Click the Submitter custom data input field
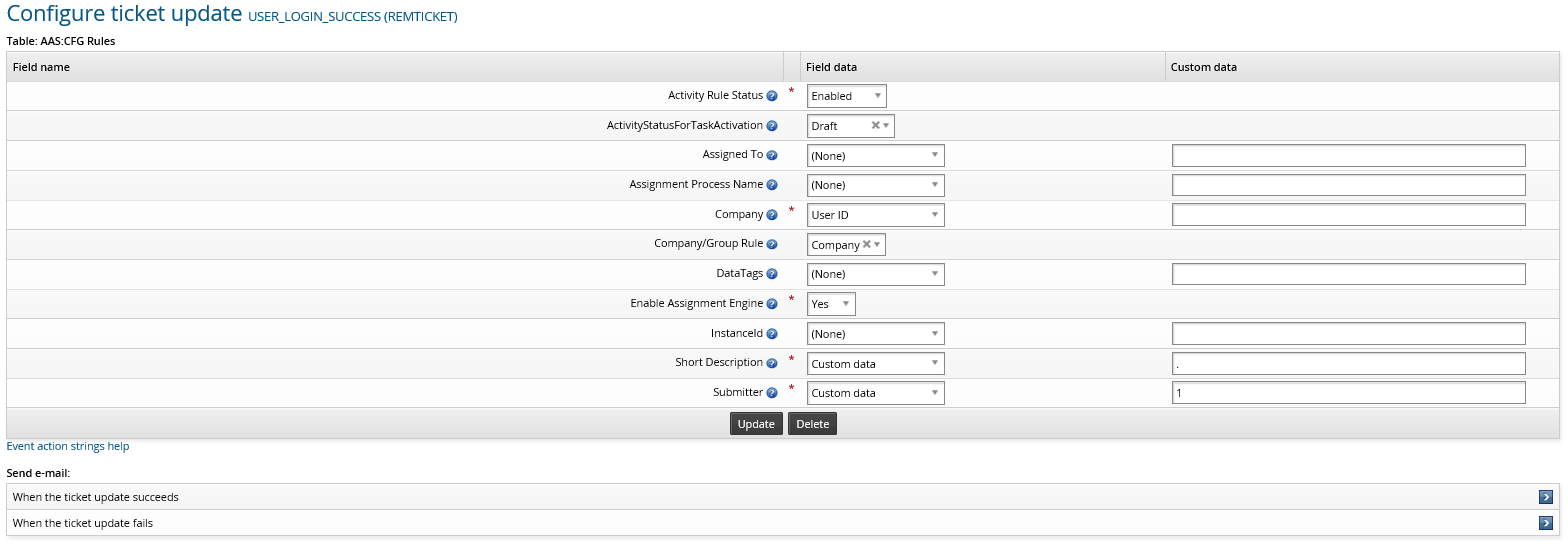 pyautogui.click(x=1348, y=393)
